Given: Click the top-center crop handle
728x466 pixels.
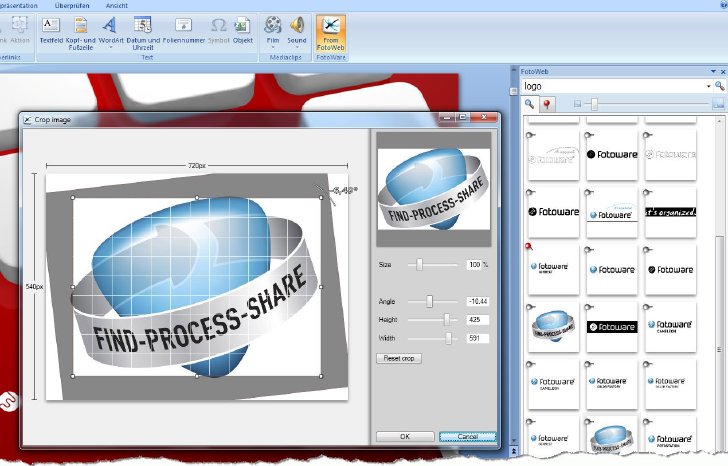Looking at the screenshot, I should pyautogui.click(x=197, y=198).
